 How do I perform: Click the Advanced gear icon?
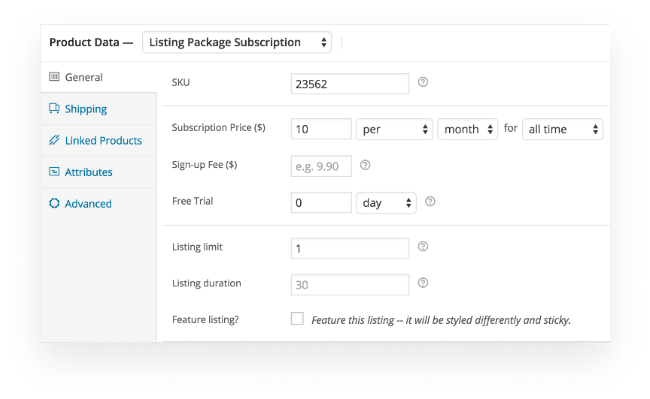pyautogui.click(x=54, y=203)
